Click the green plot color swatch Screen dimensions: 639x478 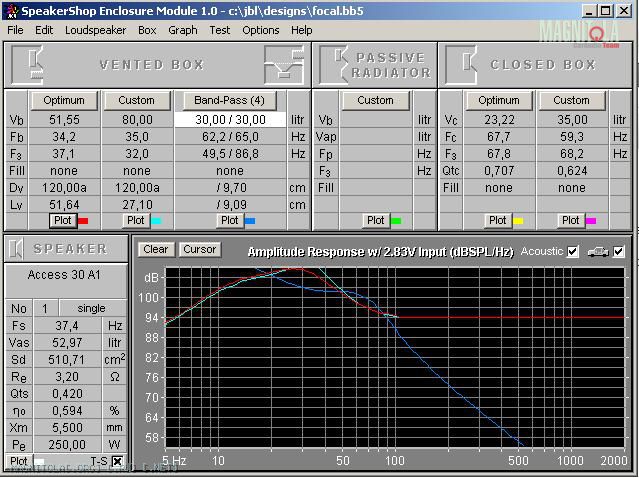click(396, 221)
